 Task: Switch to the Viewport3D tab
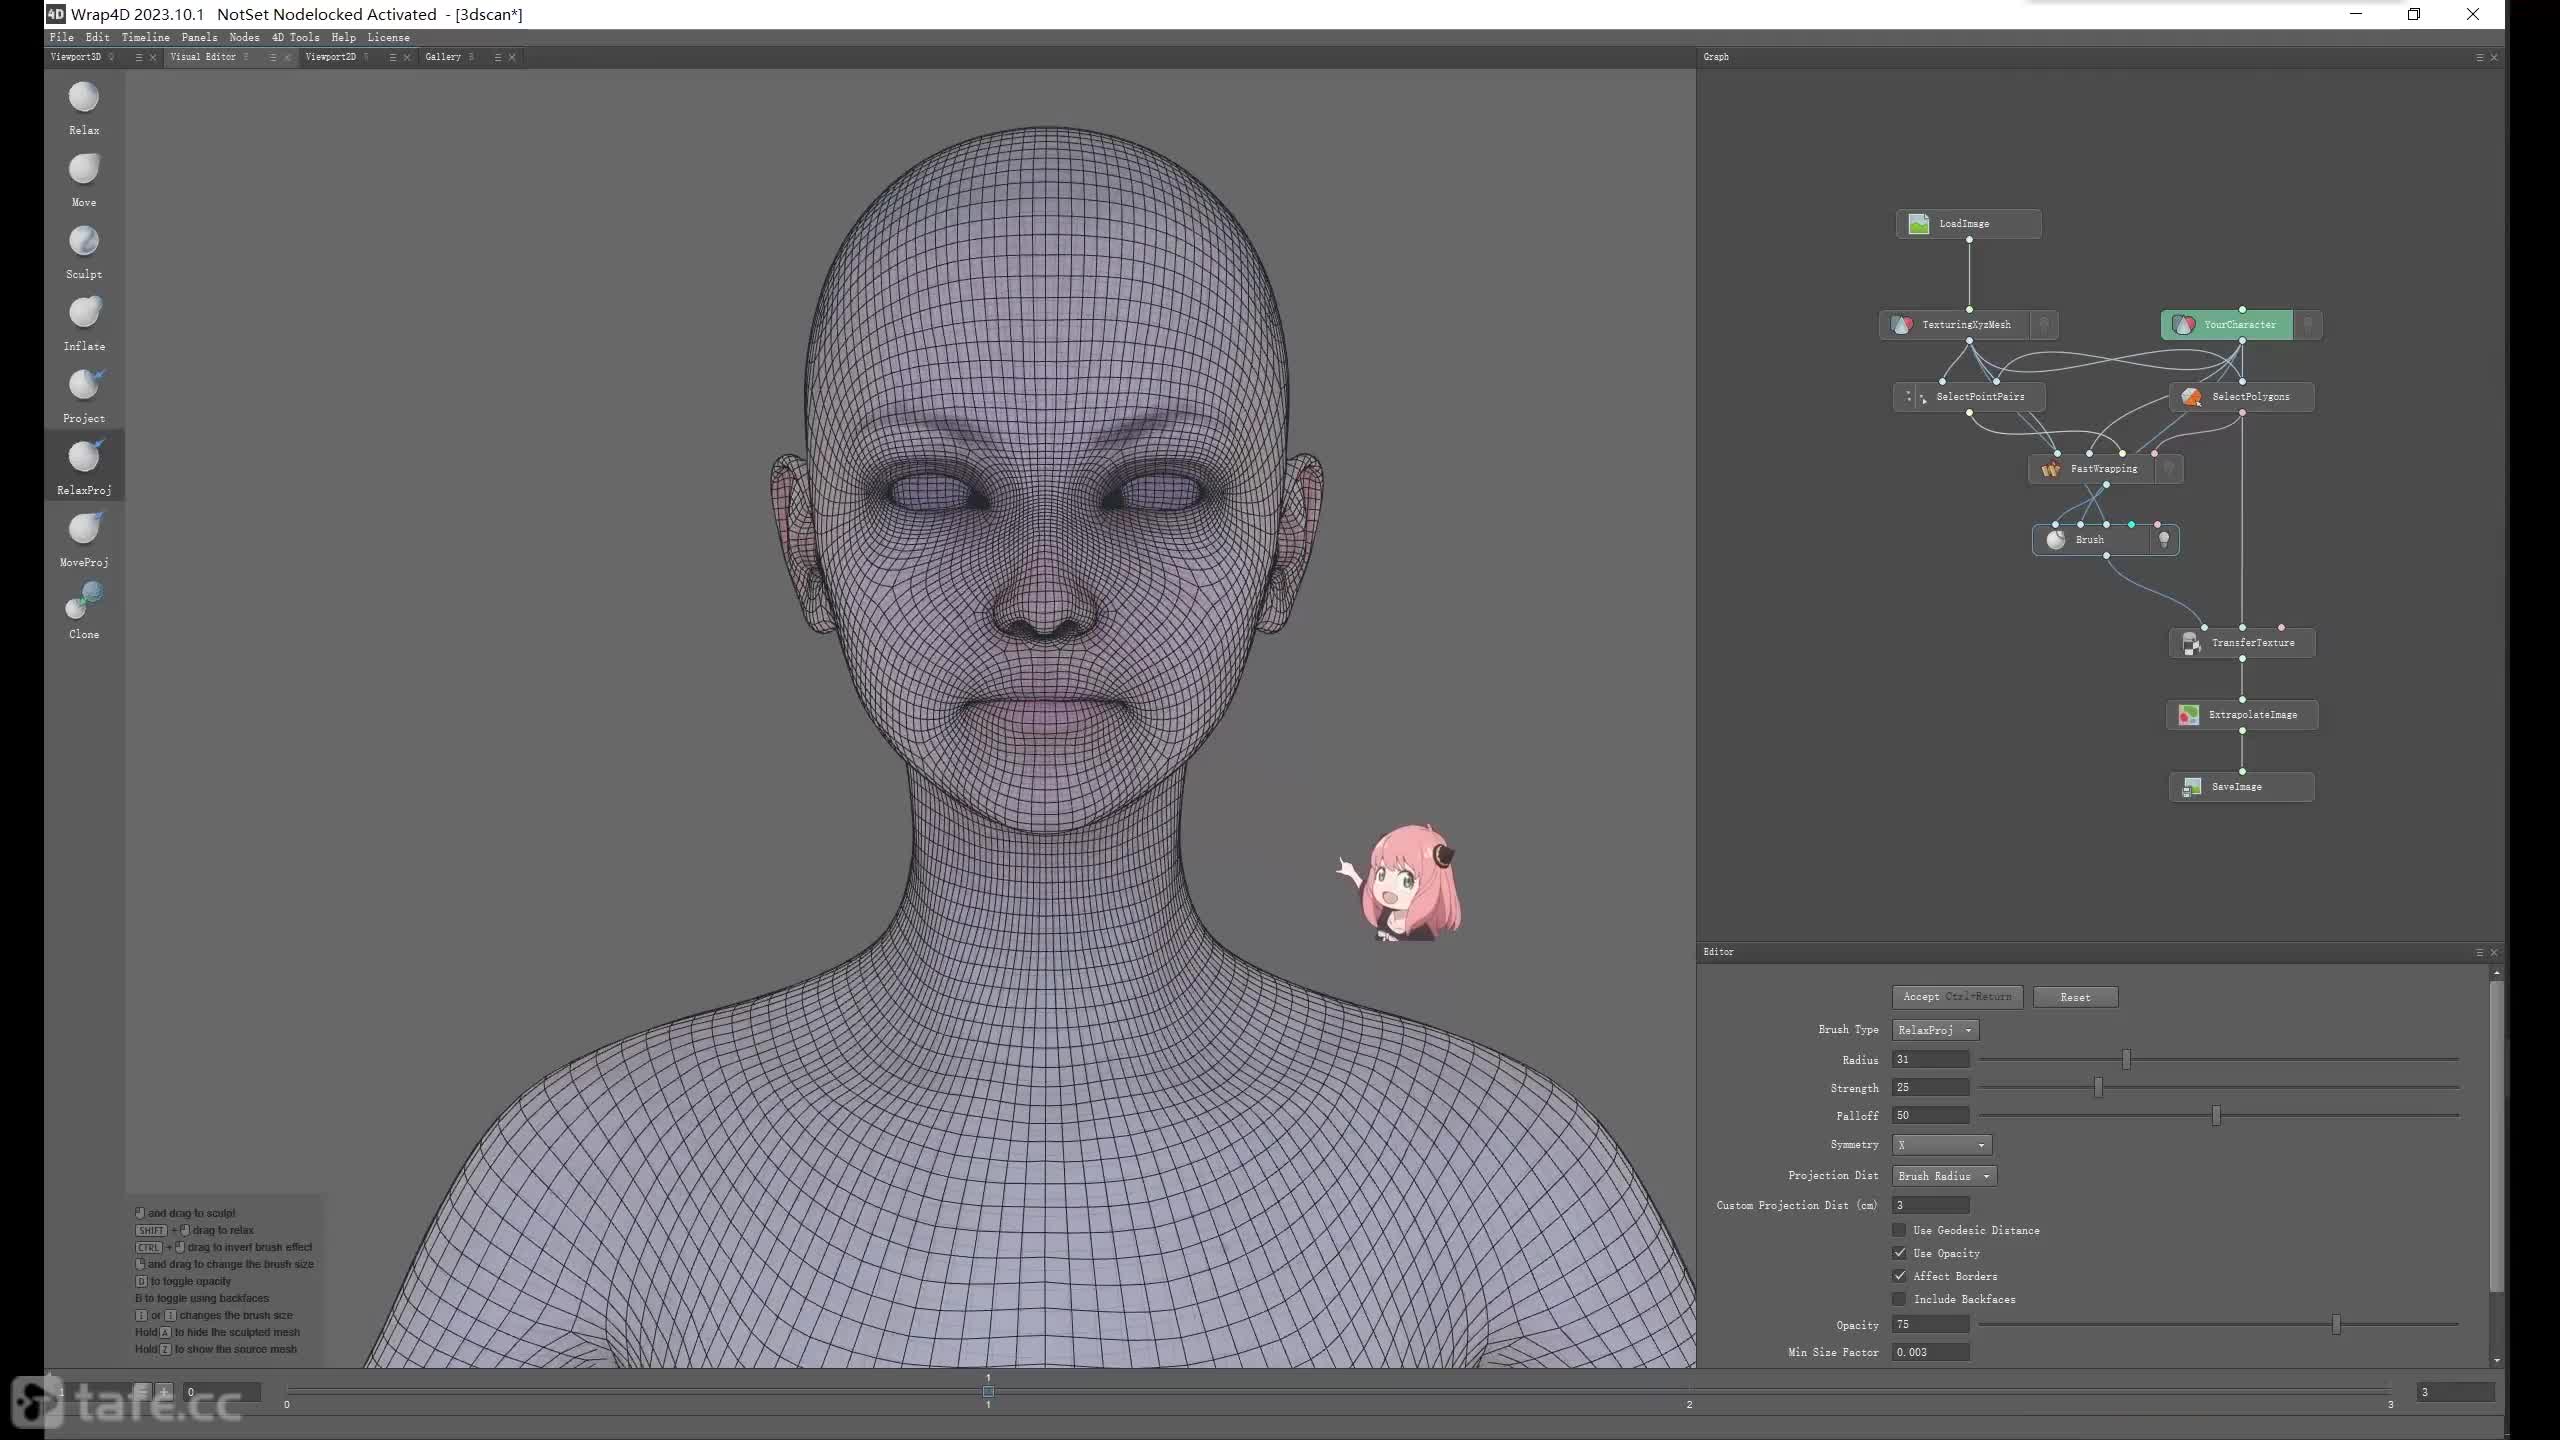[x=76, y=57]
